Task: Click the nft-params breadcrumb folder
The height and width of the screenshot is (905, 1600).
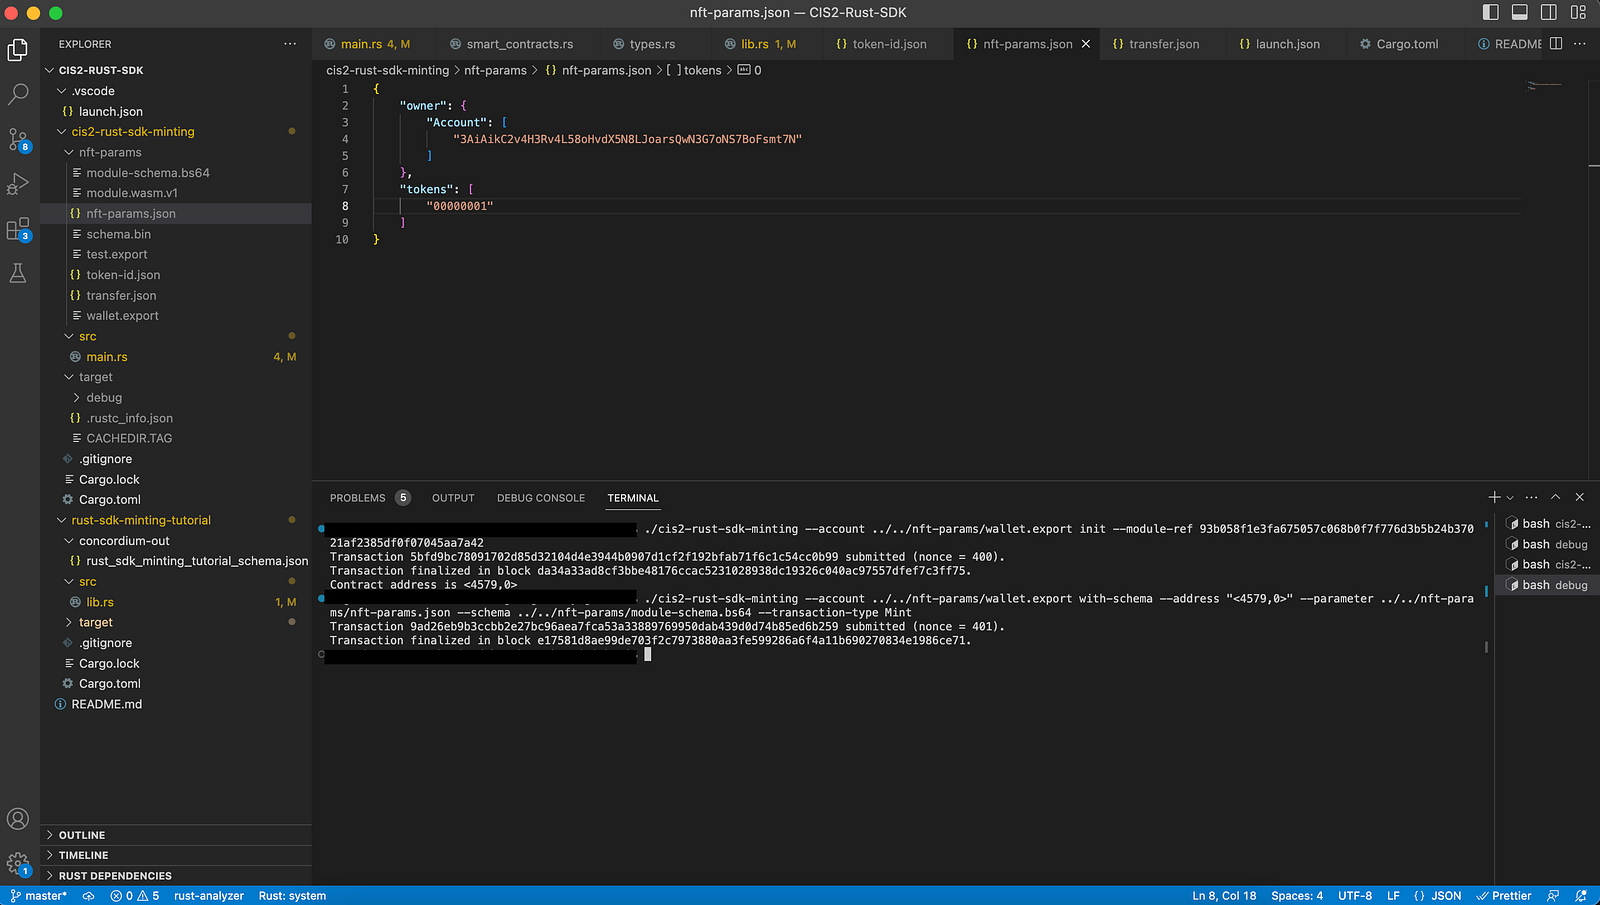Action: (495, 70)
